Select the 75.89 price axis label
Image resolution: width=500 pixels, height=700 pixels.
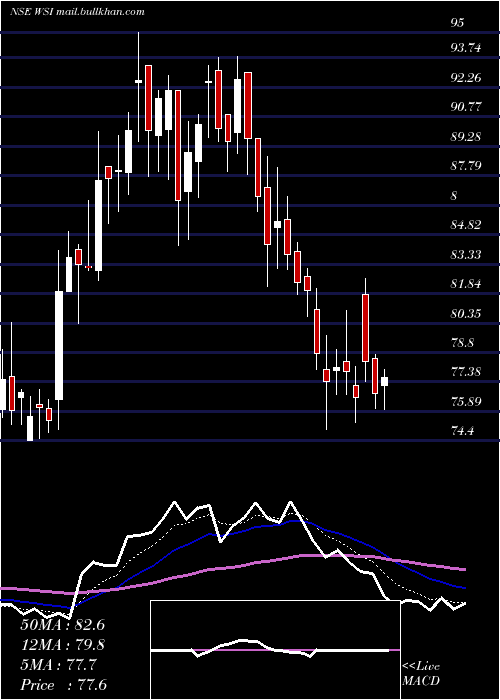tap(466, 401)
